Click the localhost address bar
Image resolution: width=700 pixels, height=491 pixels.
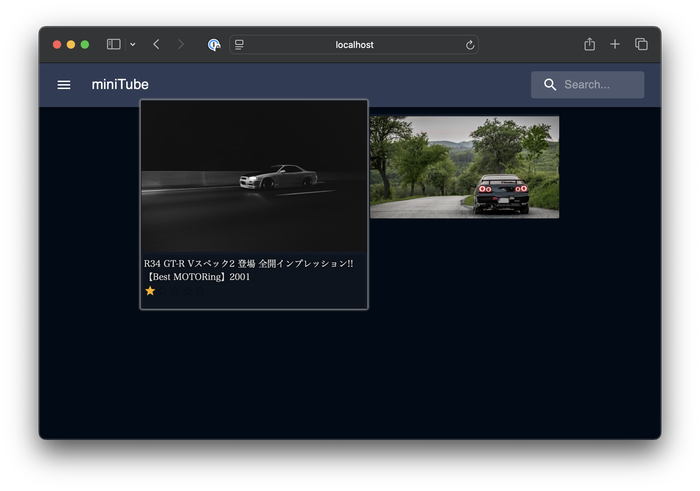[x=354, y=45]
